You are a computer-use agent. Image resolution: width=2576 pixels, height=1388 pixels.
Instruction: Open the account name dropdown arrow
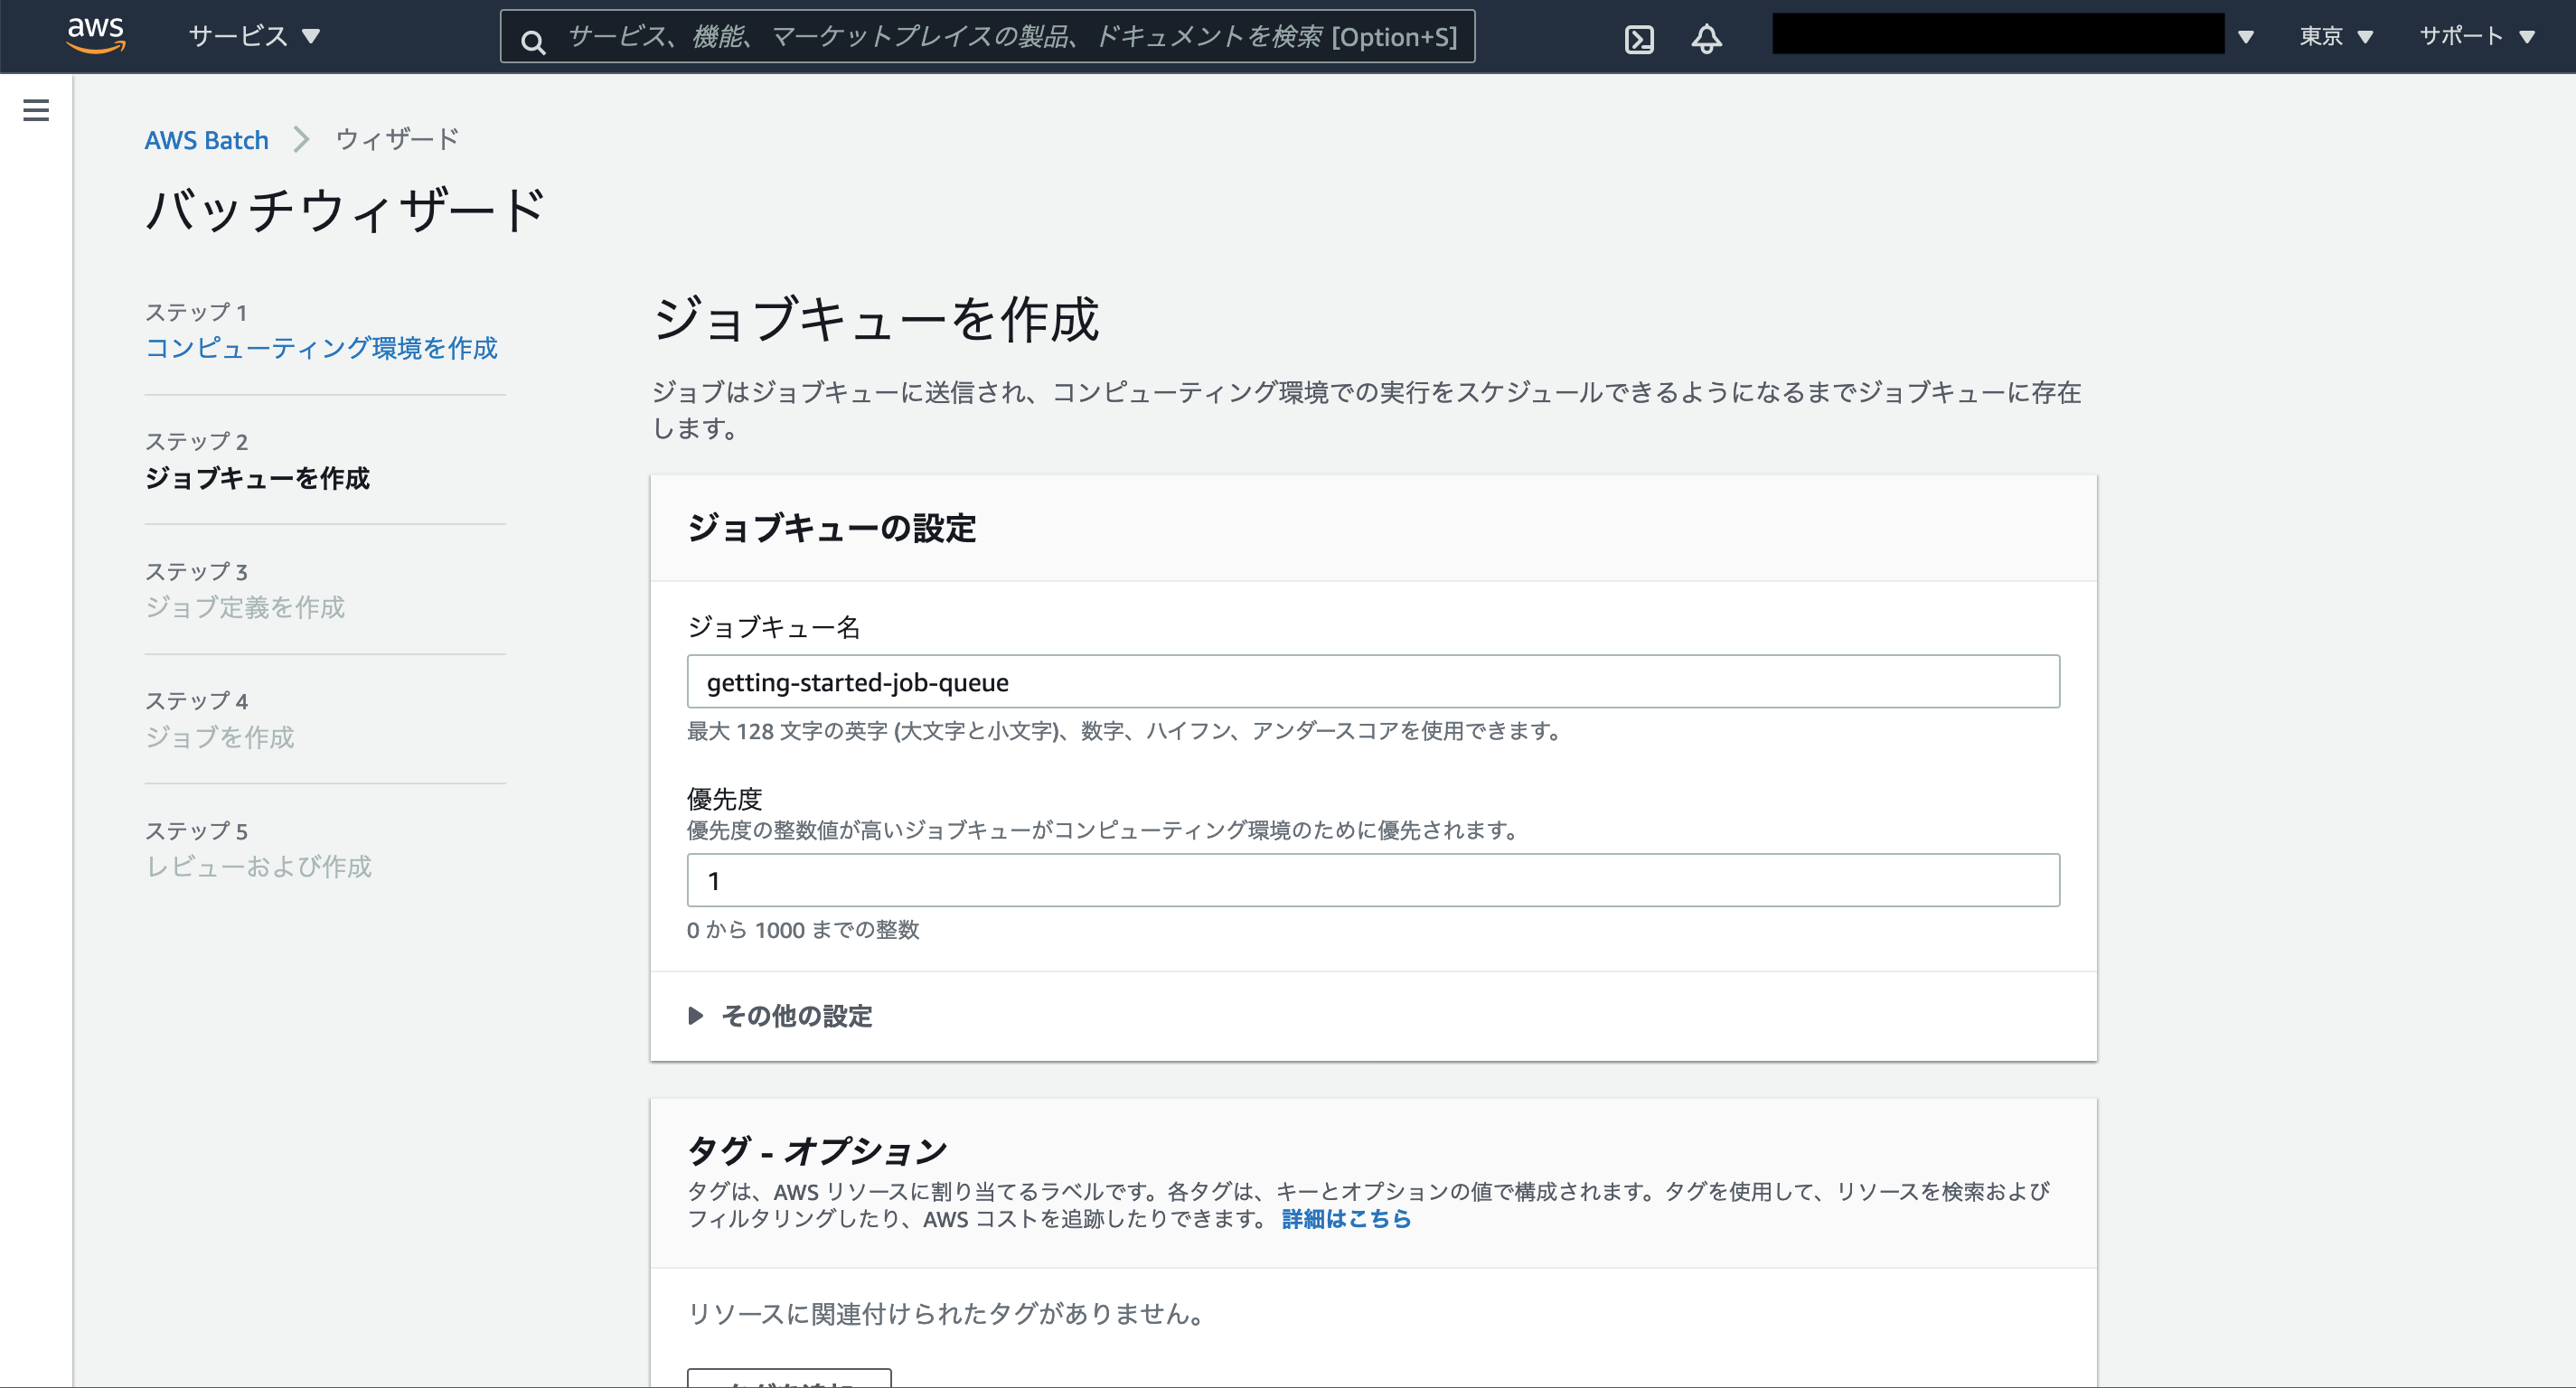point(2245,37)
